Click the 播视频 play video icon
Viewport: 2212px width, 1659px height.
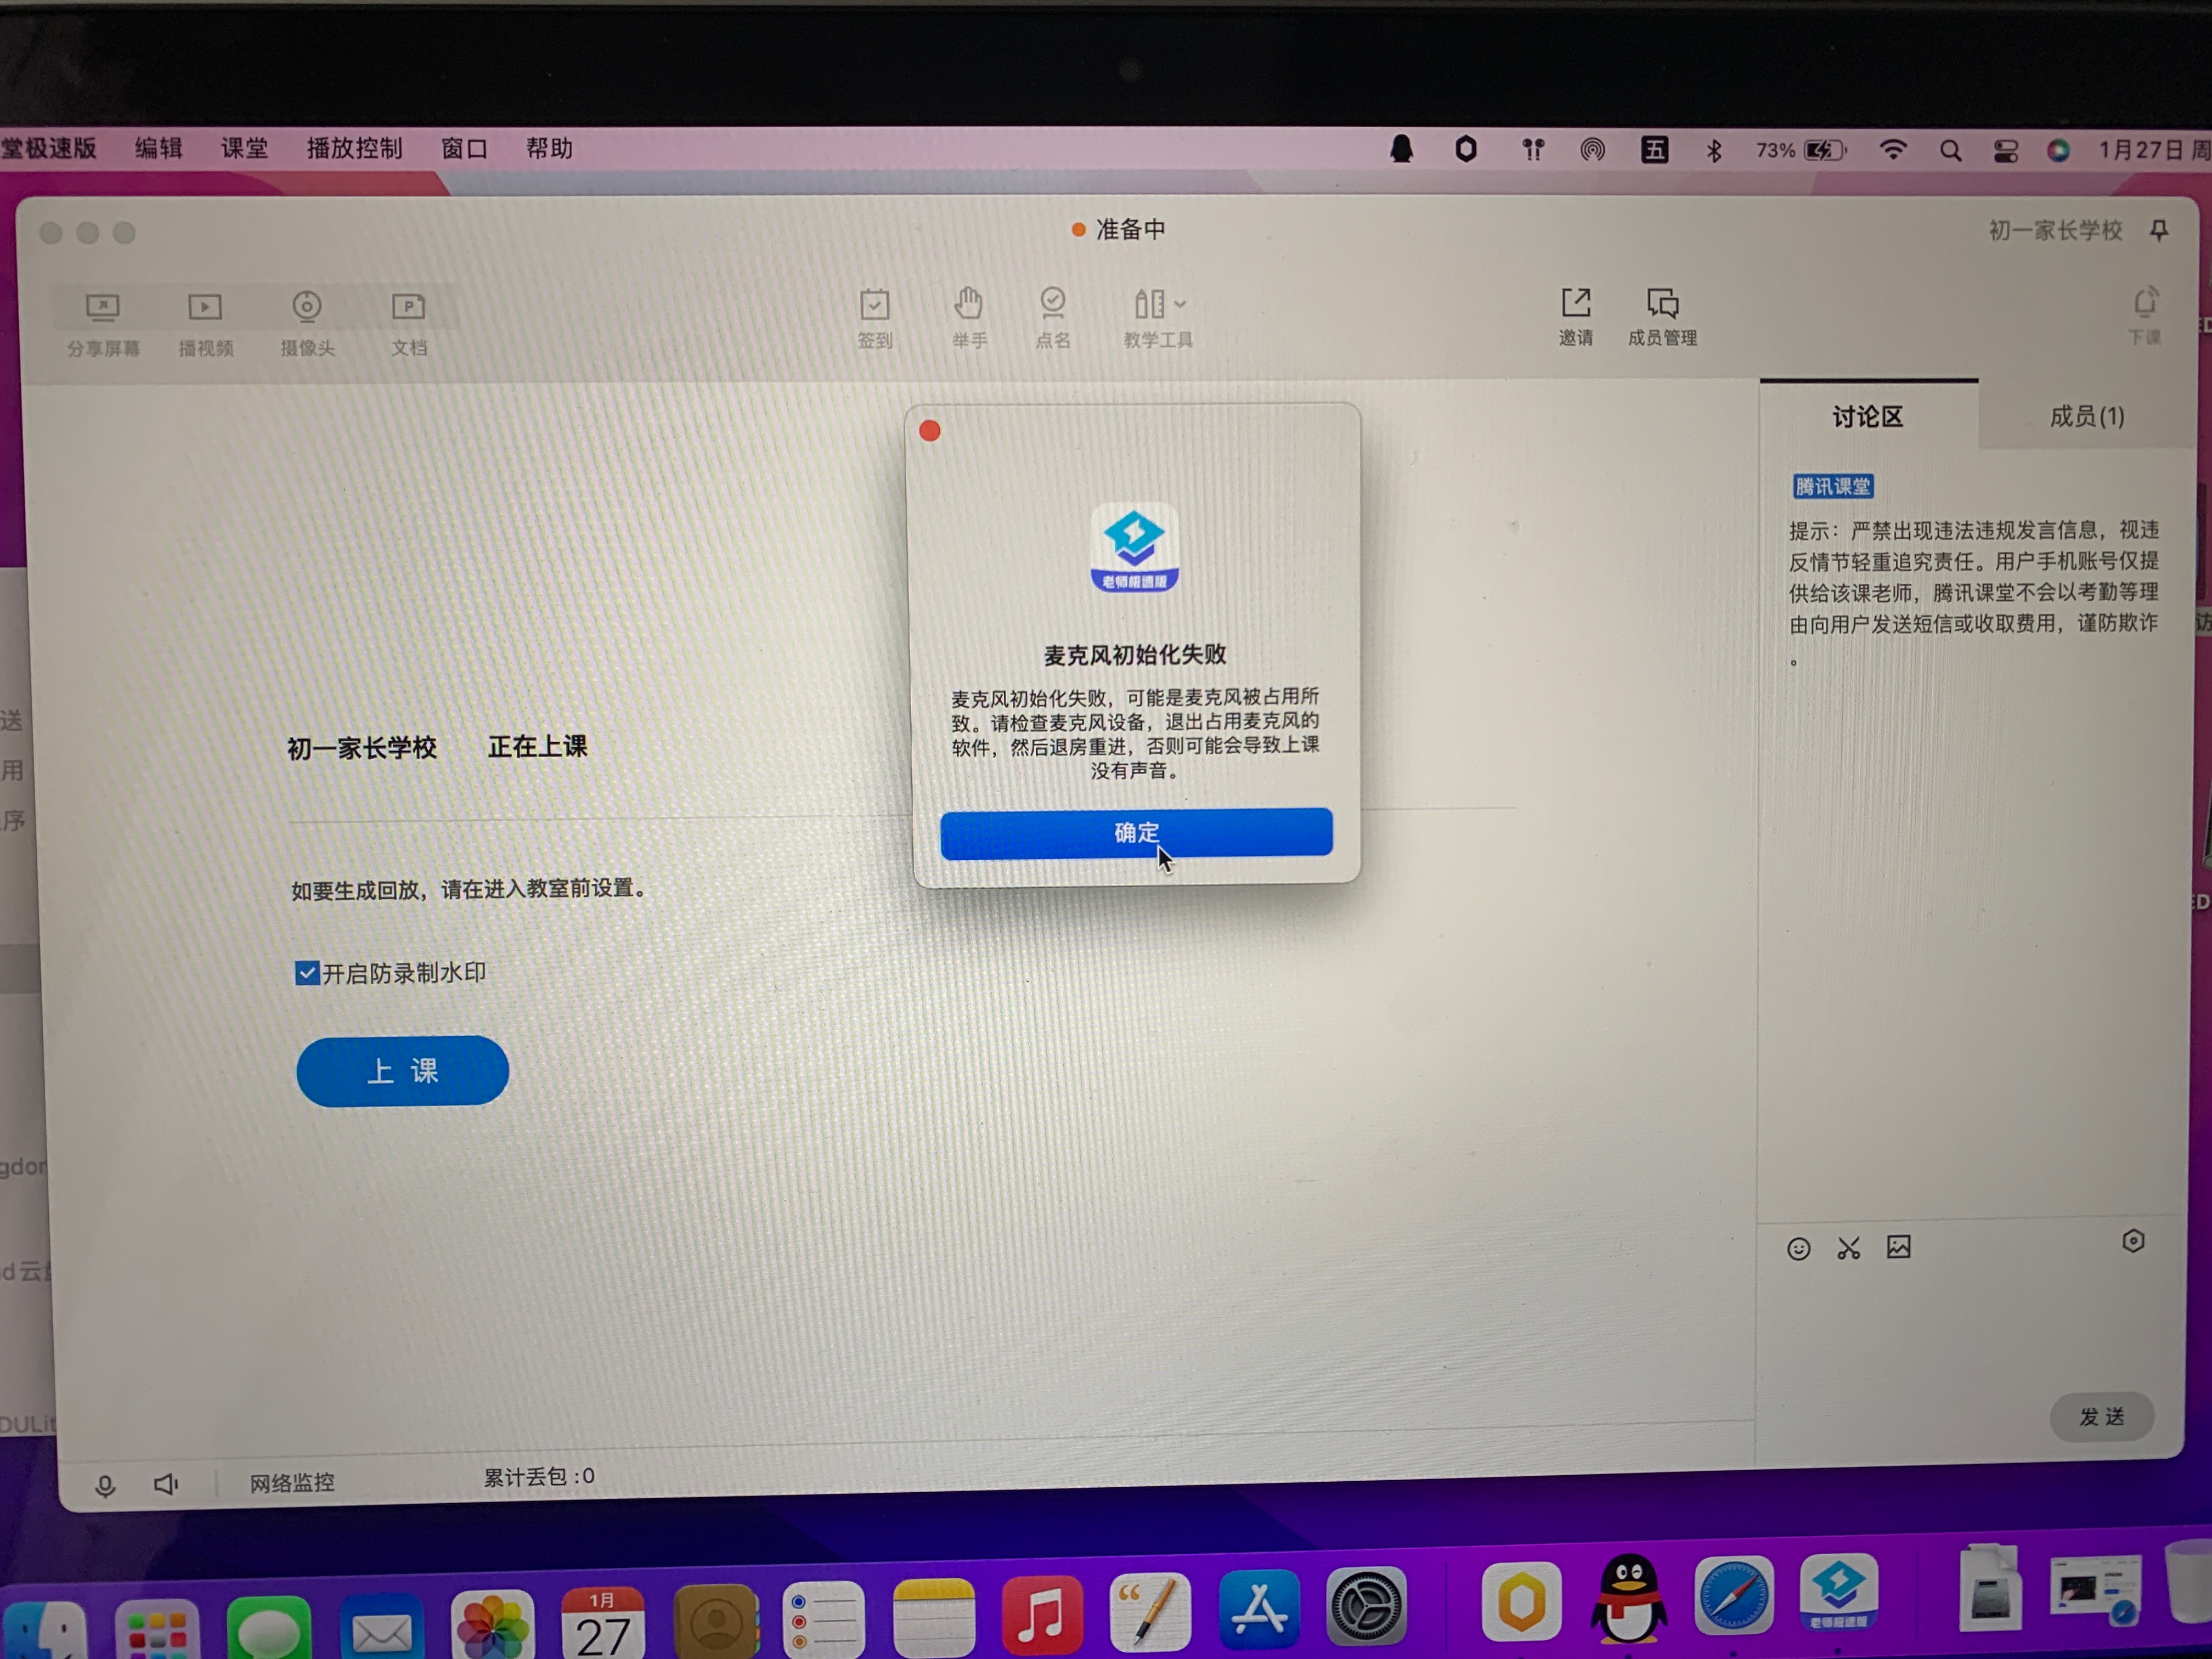tap(205, 308)
